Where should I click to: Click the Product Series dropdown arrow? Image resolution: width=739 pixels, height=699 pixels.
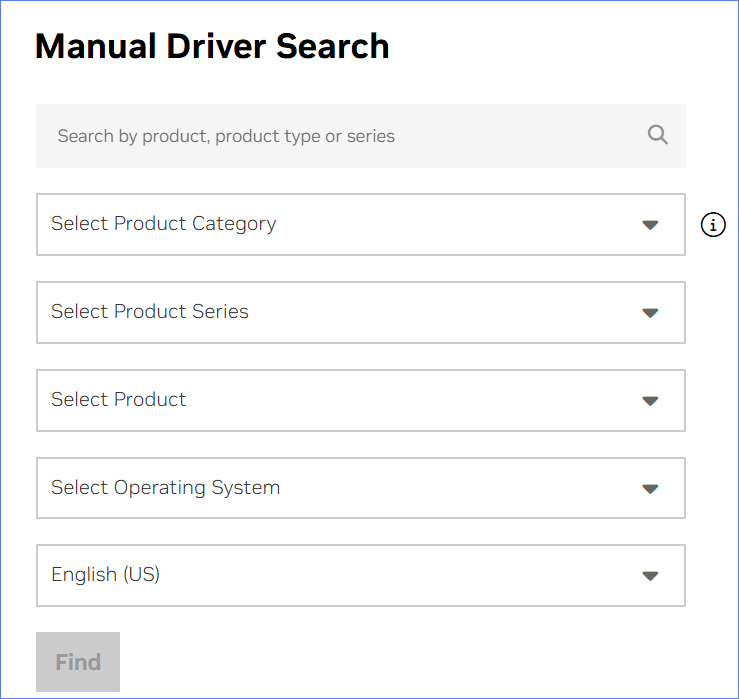[x=650, y=313]
